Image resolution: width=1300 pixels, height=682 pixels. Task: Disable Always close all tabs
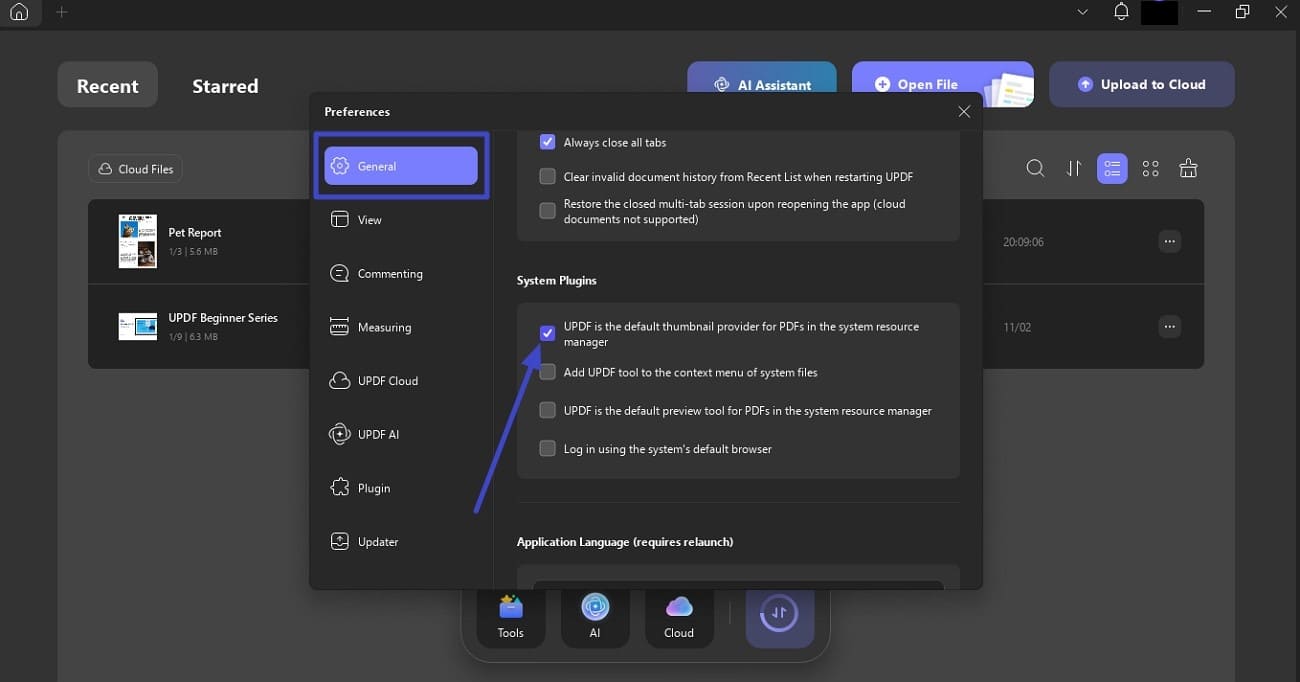click(547, 142)
